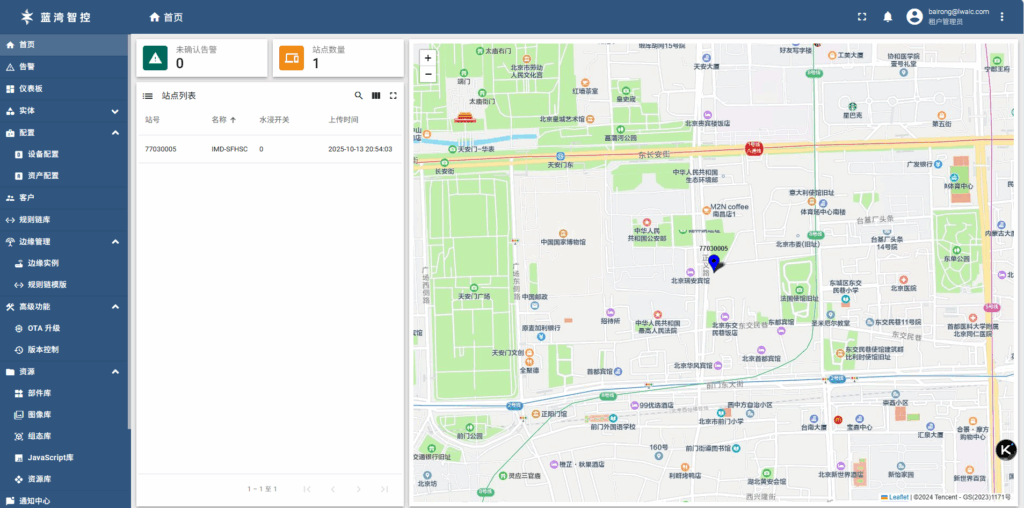This screenshot has height=508, width=1024.
Task: Zoom out the map with minus button
Action: tap(428, 74)
